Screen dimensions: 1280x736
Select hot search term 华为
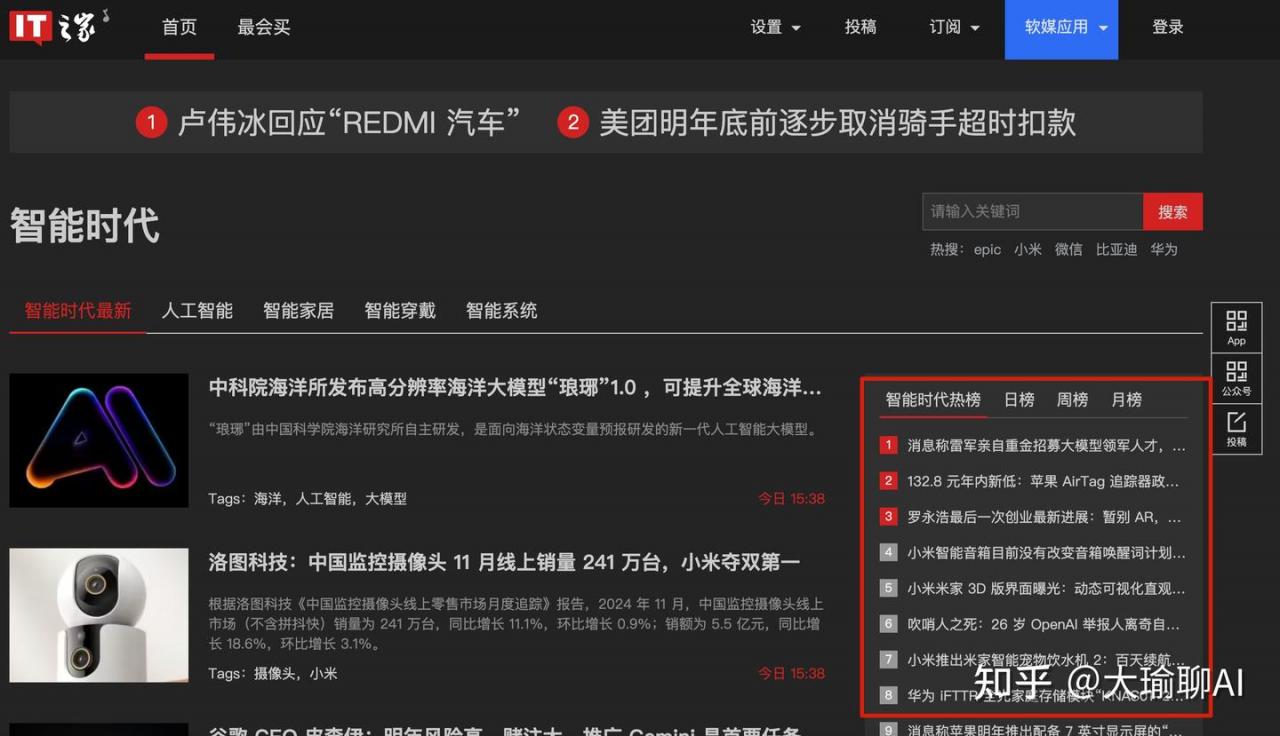(1163, 249)
